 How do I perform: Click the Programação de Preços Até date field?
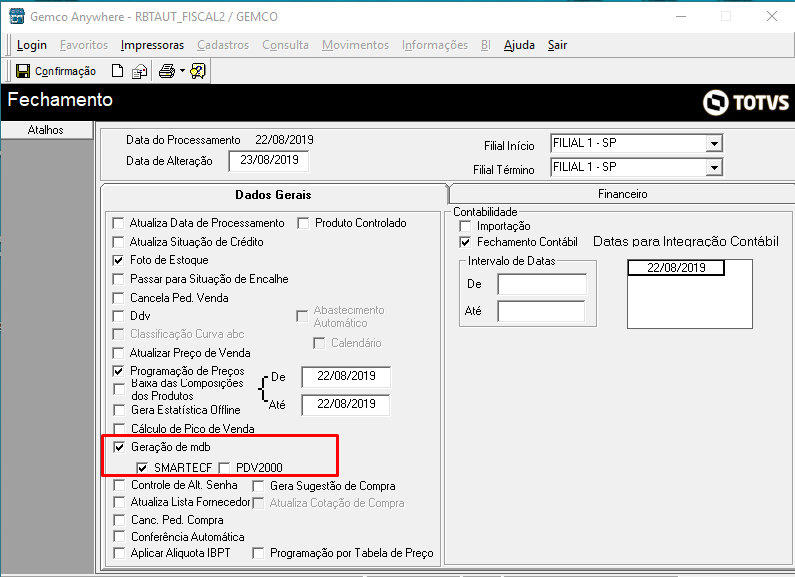click(346, 404)
